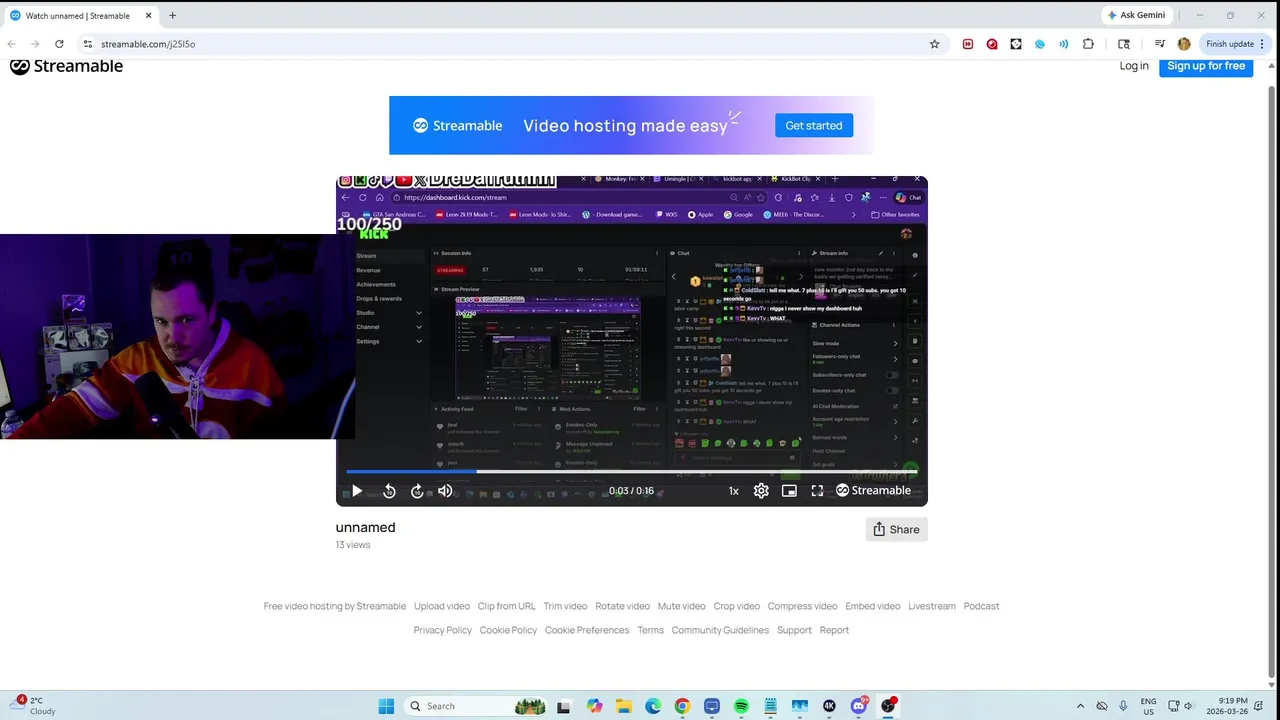Click the address bar URL
This screenshot has height=720, width=1280.
click(148, 44)
